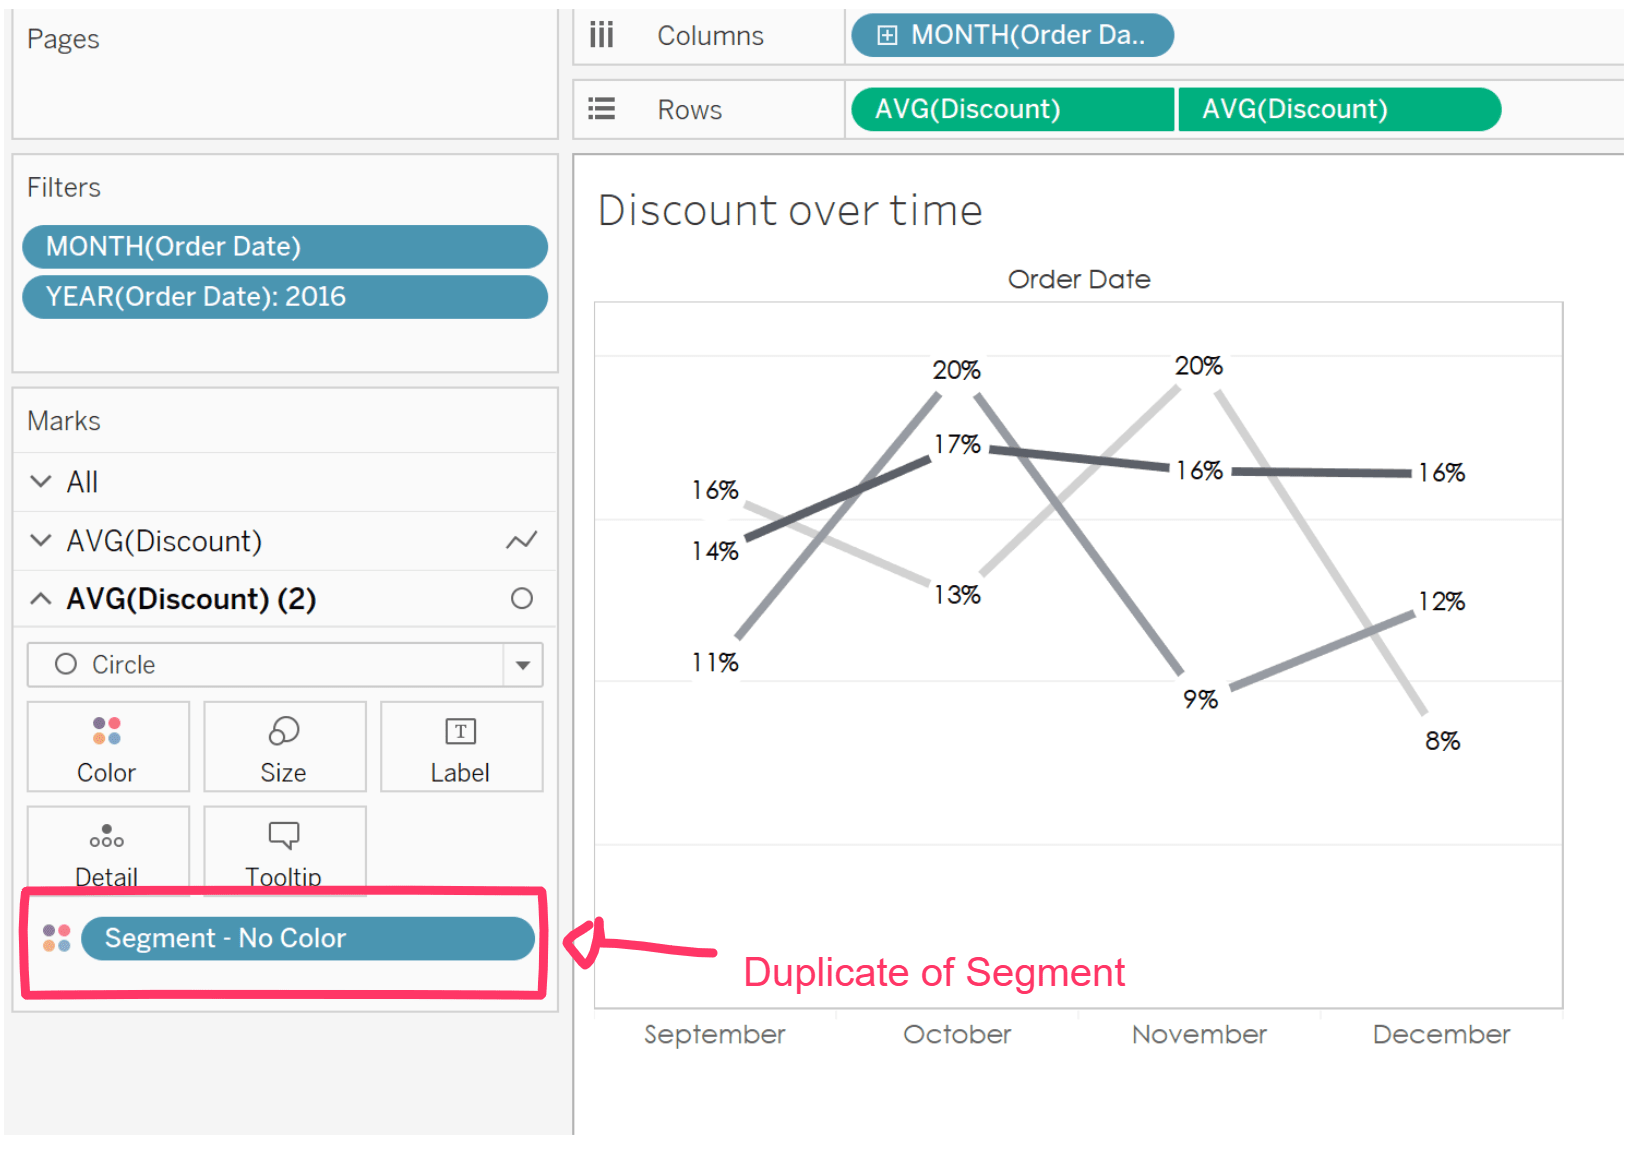The image size is (1648, 1168).
Task: Select the first AVG(Discount) pill on Rows
Action: (x=1010, y=109)
